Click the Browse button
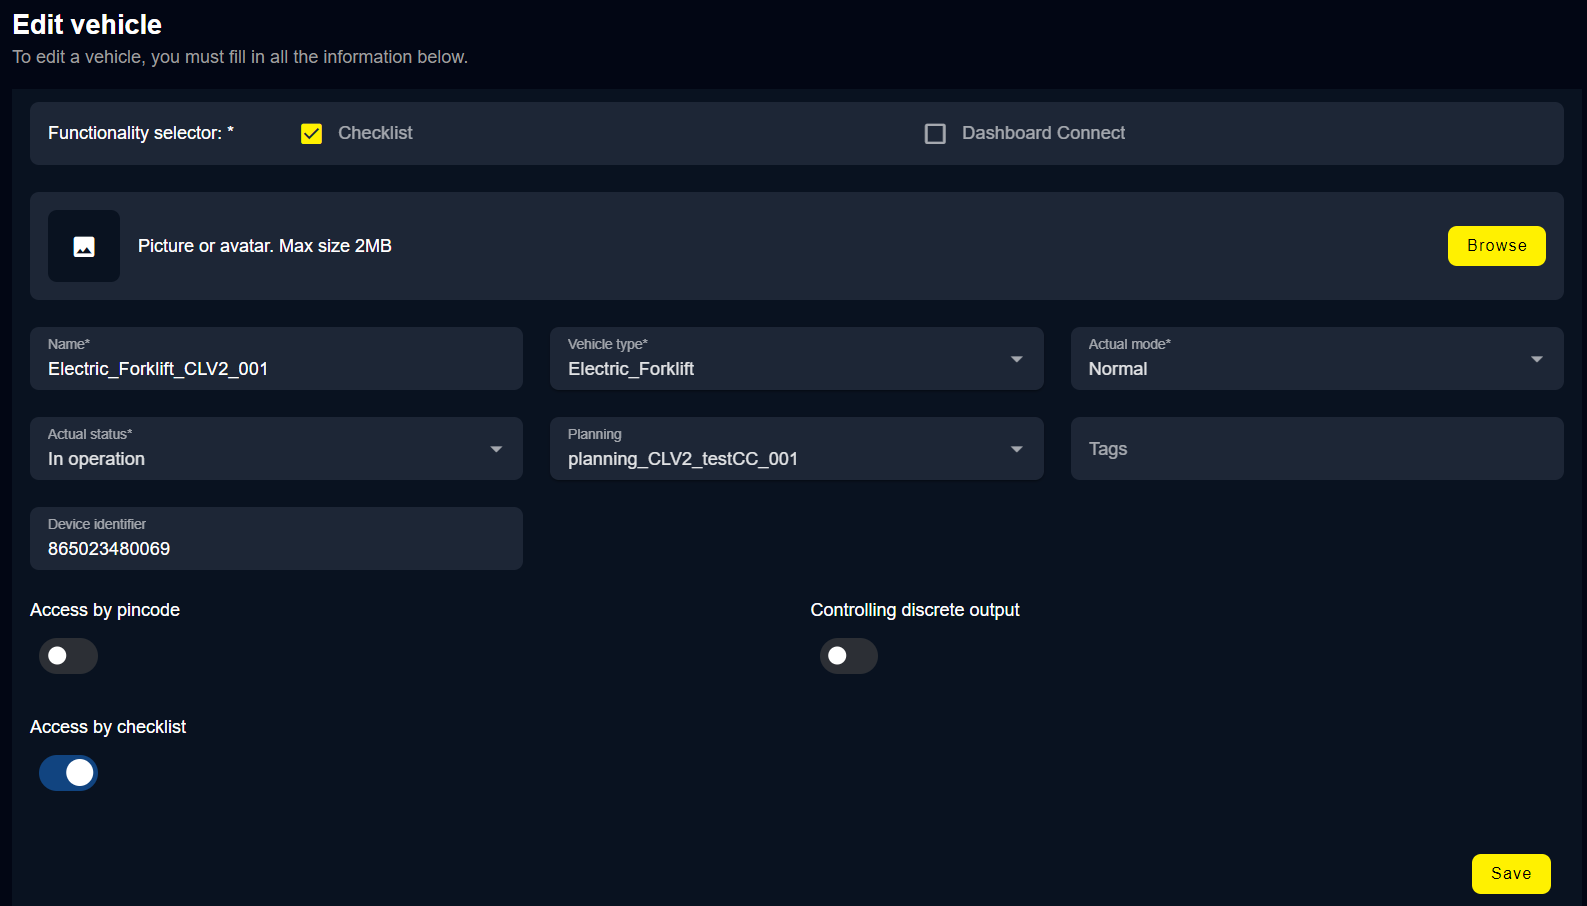Screen dimensions: 1587x906 tap(1496, 246)
